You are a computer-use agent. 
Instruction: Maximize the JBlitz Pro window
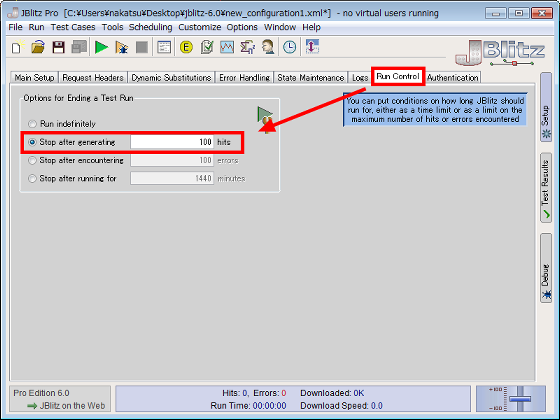tap(519, 13)
